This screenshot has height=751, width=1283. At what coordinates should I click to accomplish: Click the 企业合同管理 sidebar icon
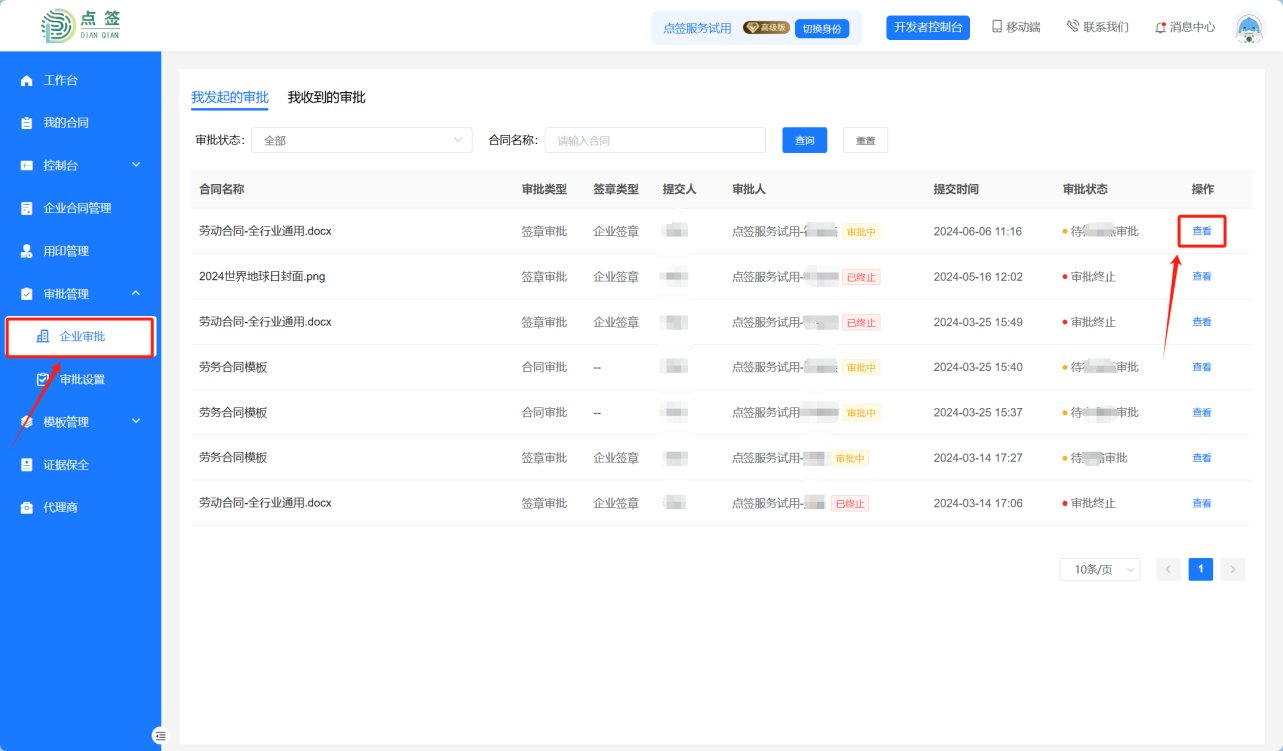(27, 208)
